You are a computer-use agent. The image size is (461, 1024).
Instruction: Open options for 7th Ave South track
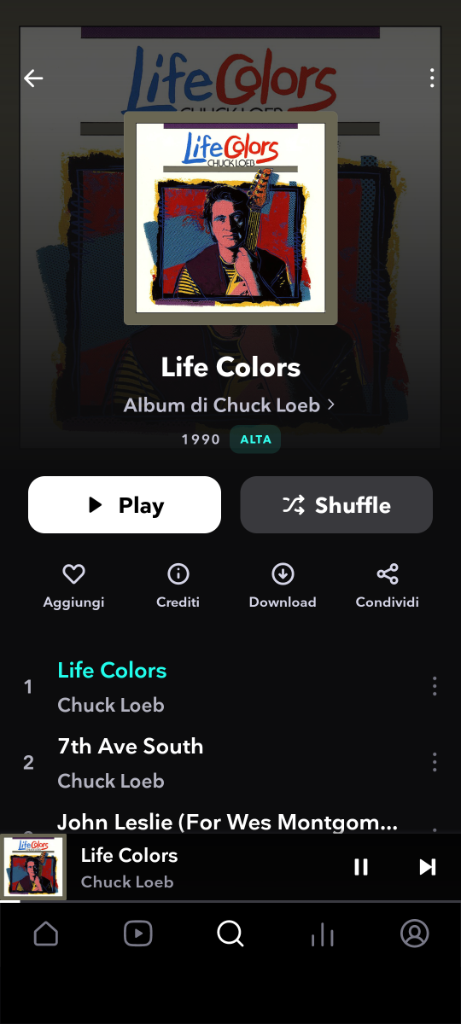[x=434, y=762]
